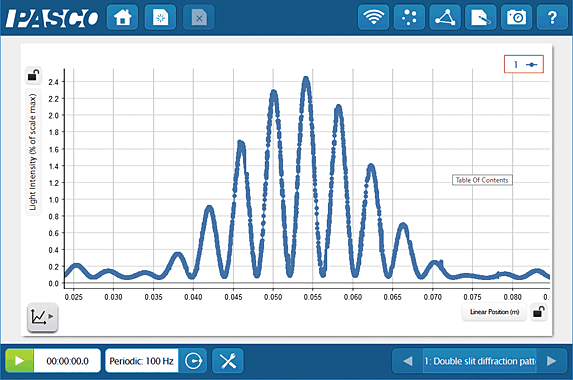Click the tallest central peak data point

click(x=306, y=78)
